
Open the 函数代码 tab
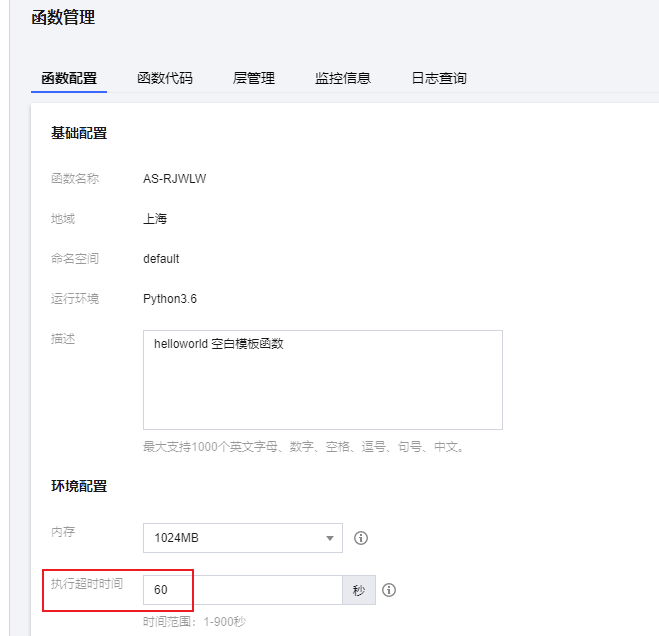165,78
